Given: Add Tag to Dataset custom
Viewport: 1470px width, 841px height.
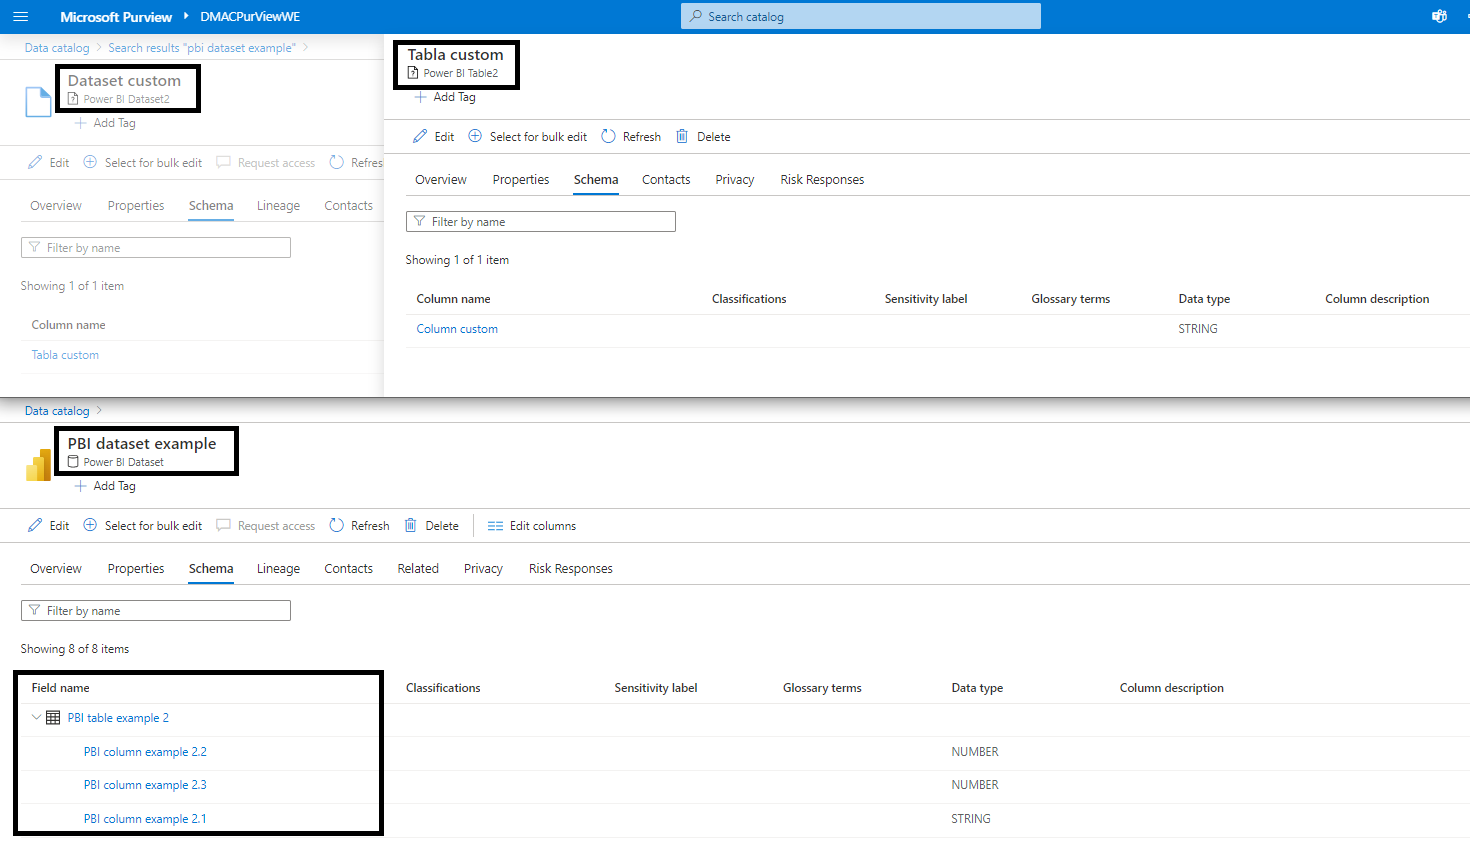Looking at the screenshot, I should [105, 123].
